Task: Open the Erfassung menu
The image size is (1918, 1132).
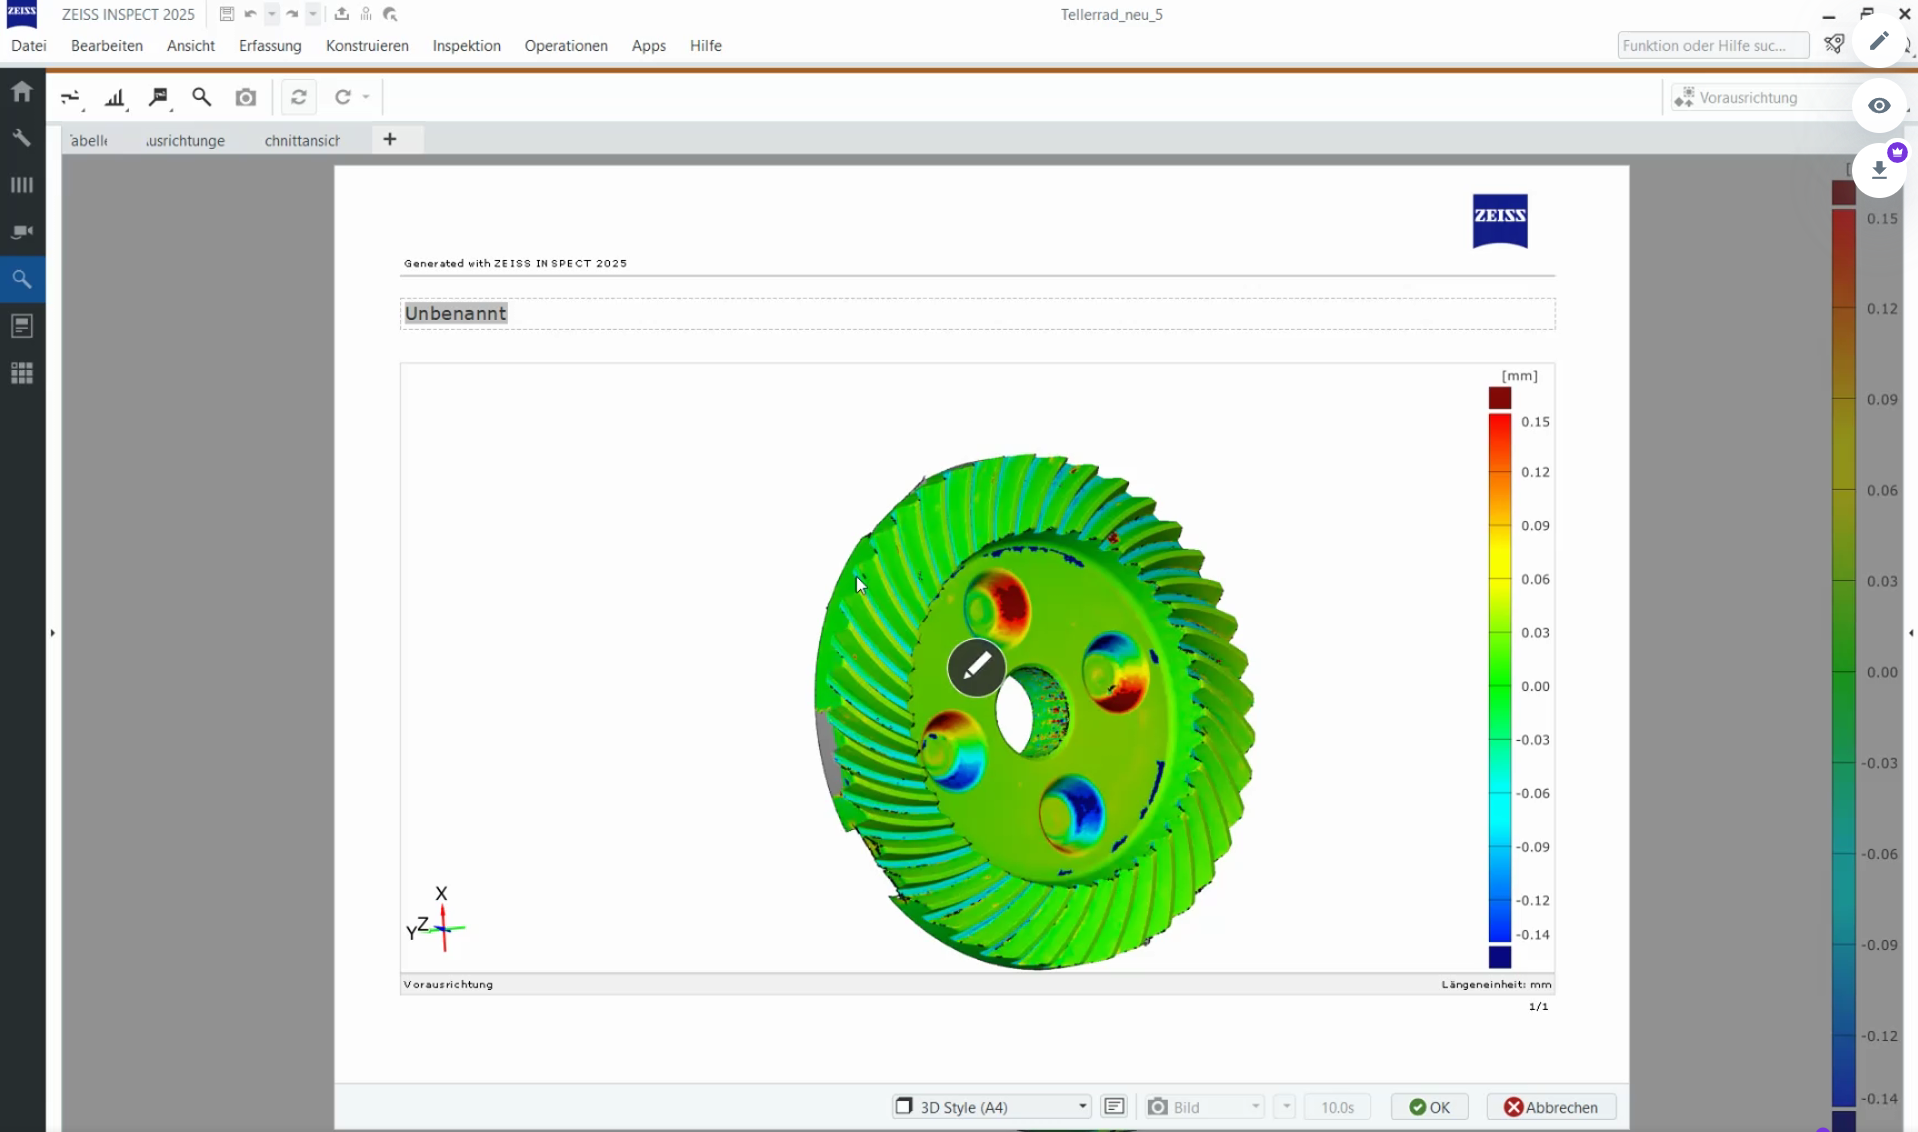Action: tap(270, 45)
